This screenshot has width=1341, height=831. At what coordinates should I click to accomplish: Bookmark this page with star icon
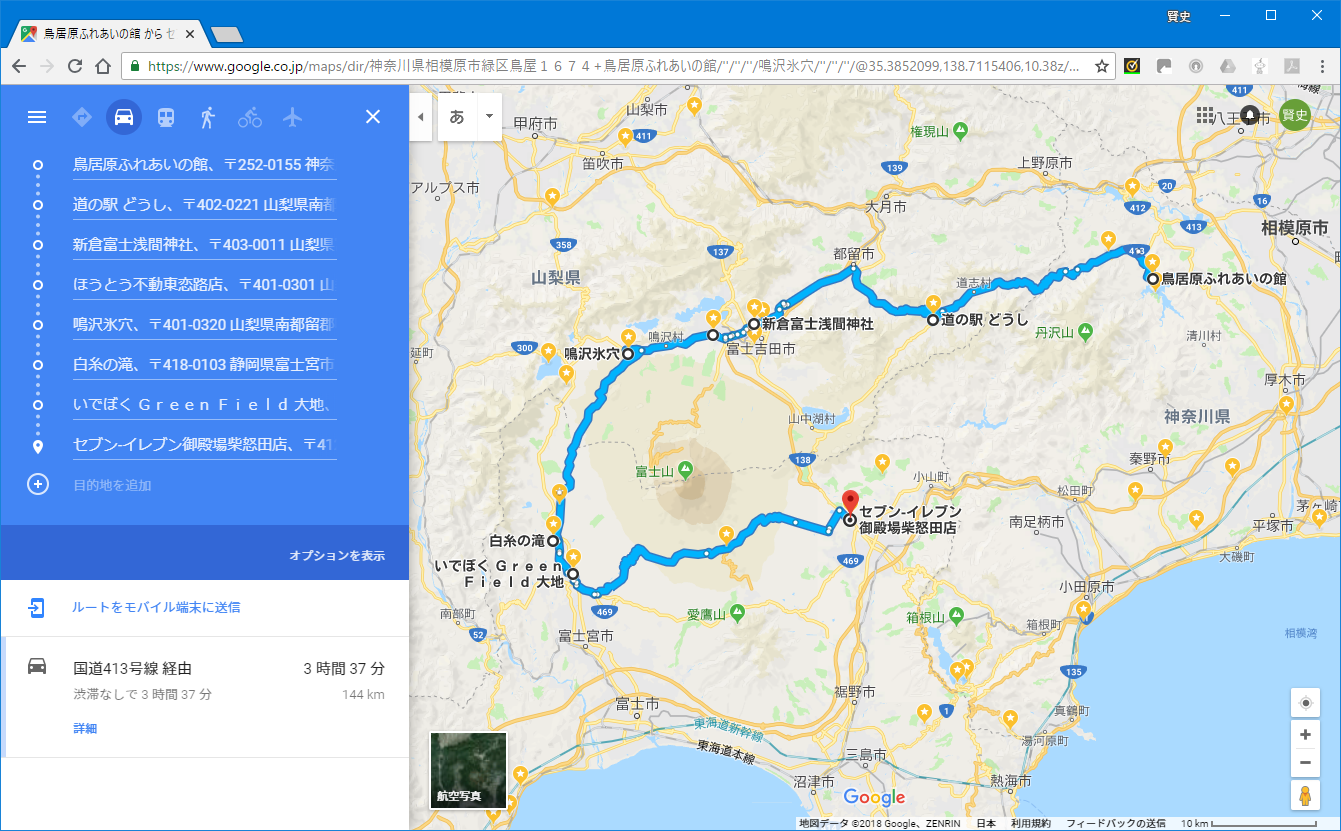[1101, 66]
